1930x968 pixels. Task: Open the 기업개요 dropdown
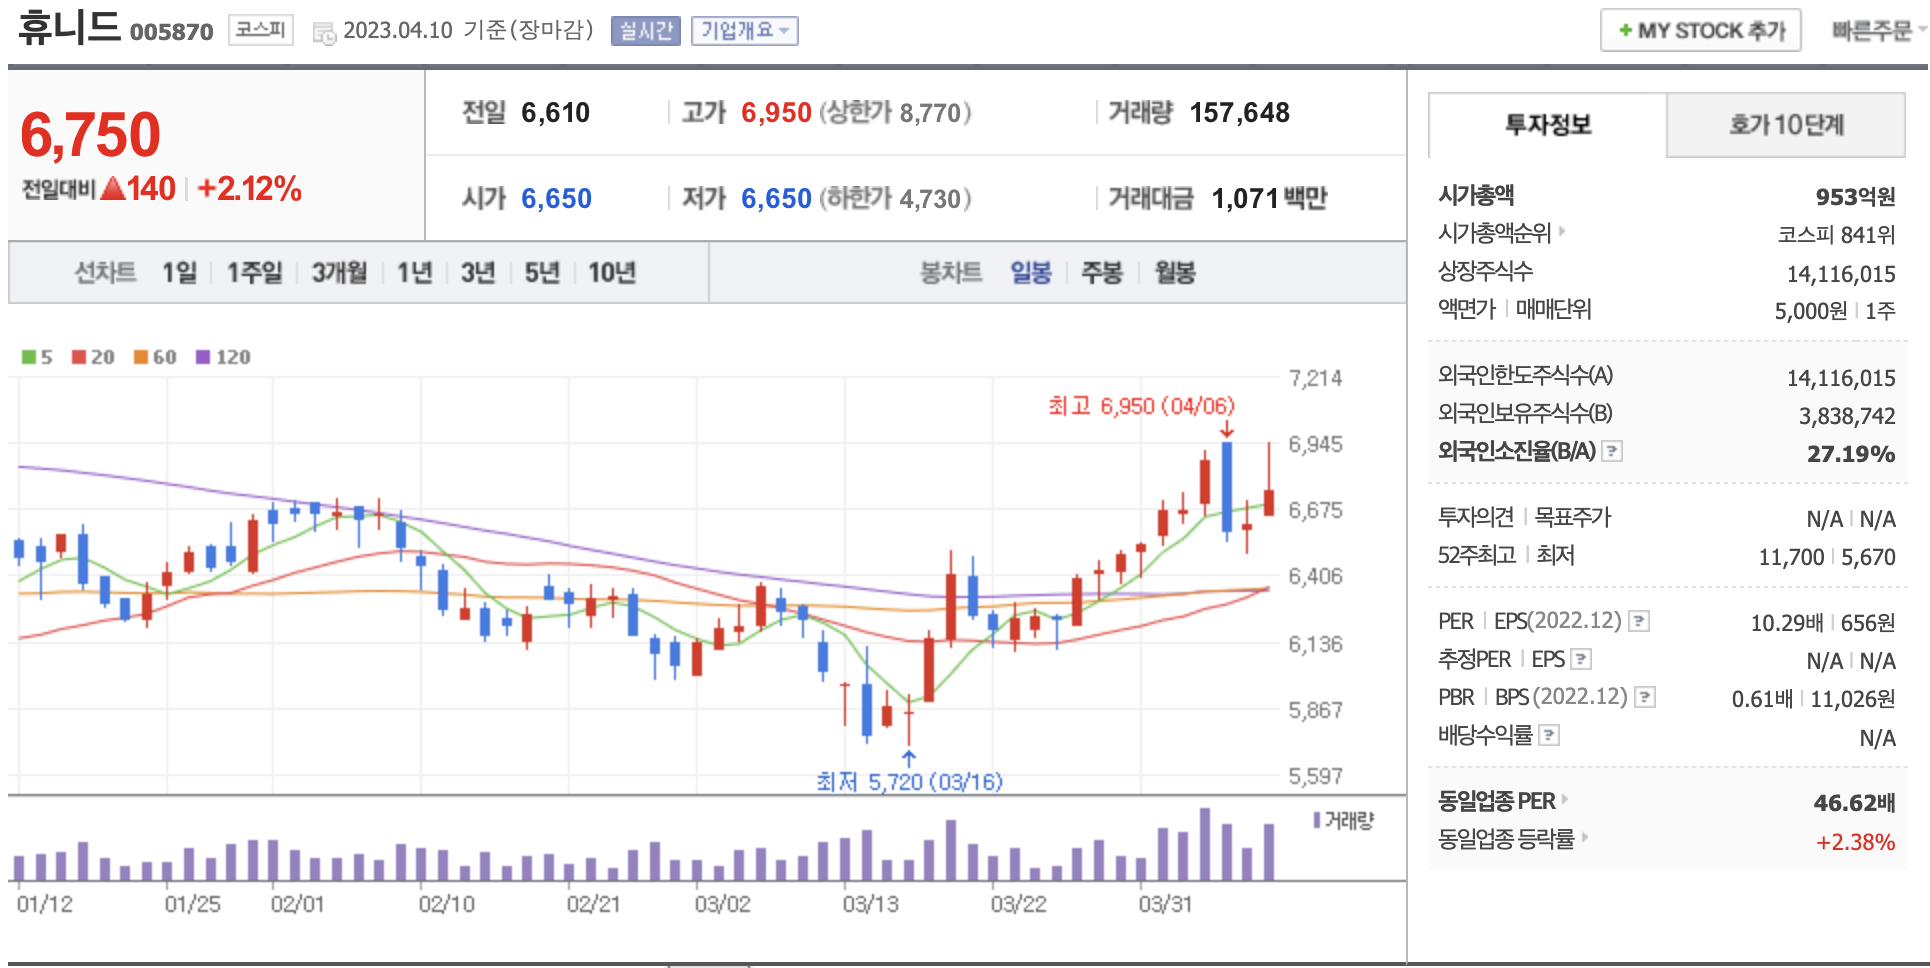pos(744,31)
